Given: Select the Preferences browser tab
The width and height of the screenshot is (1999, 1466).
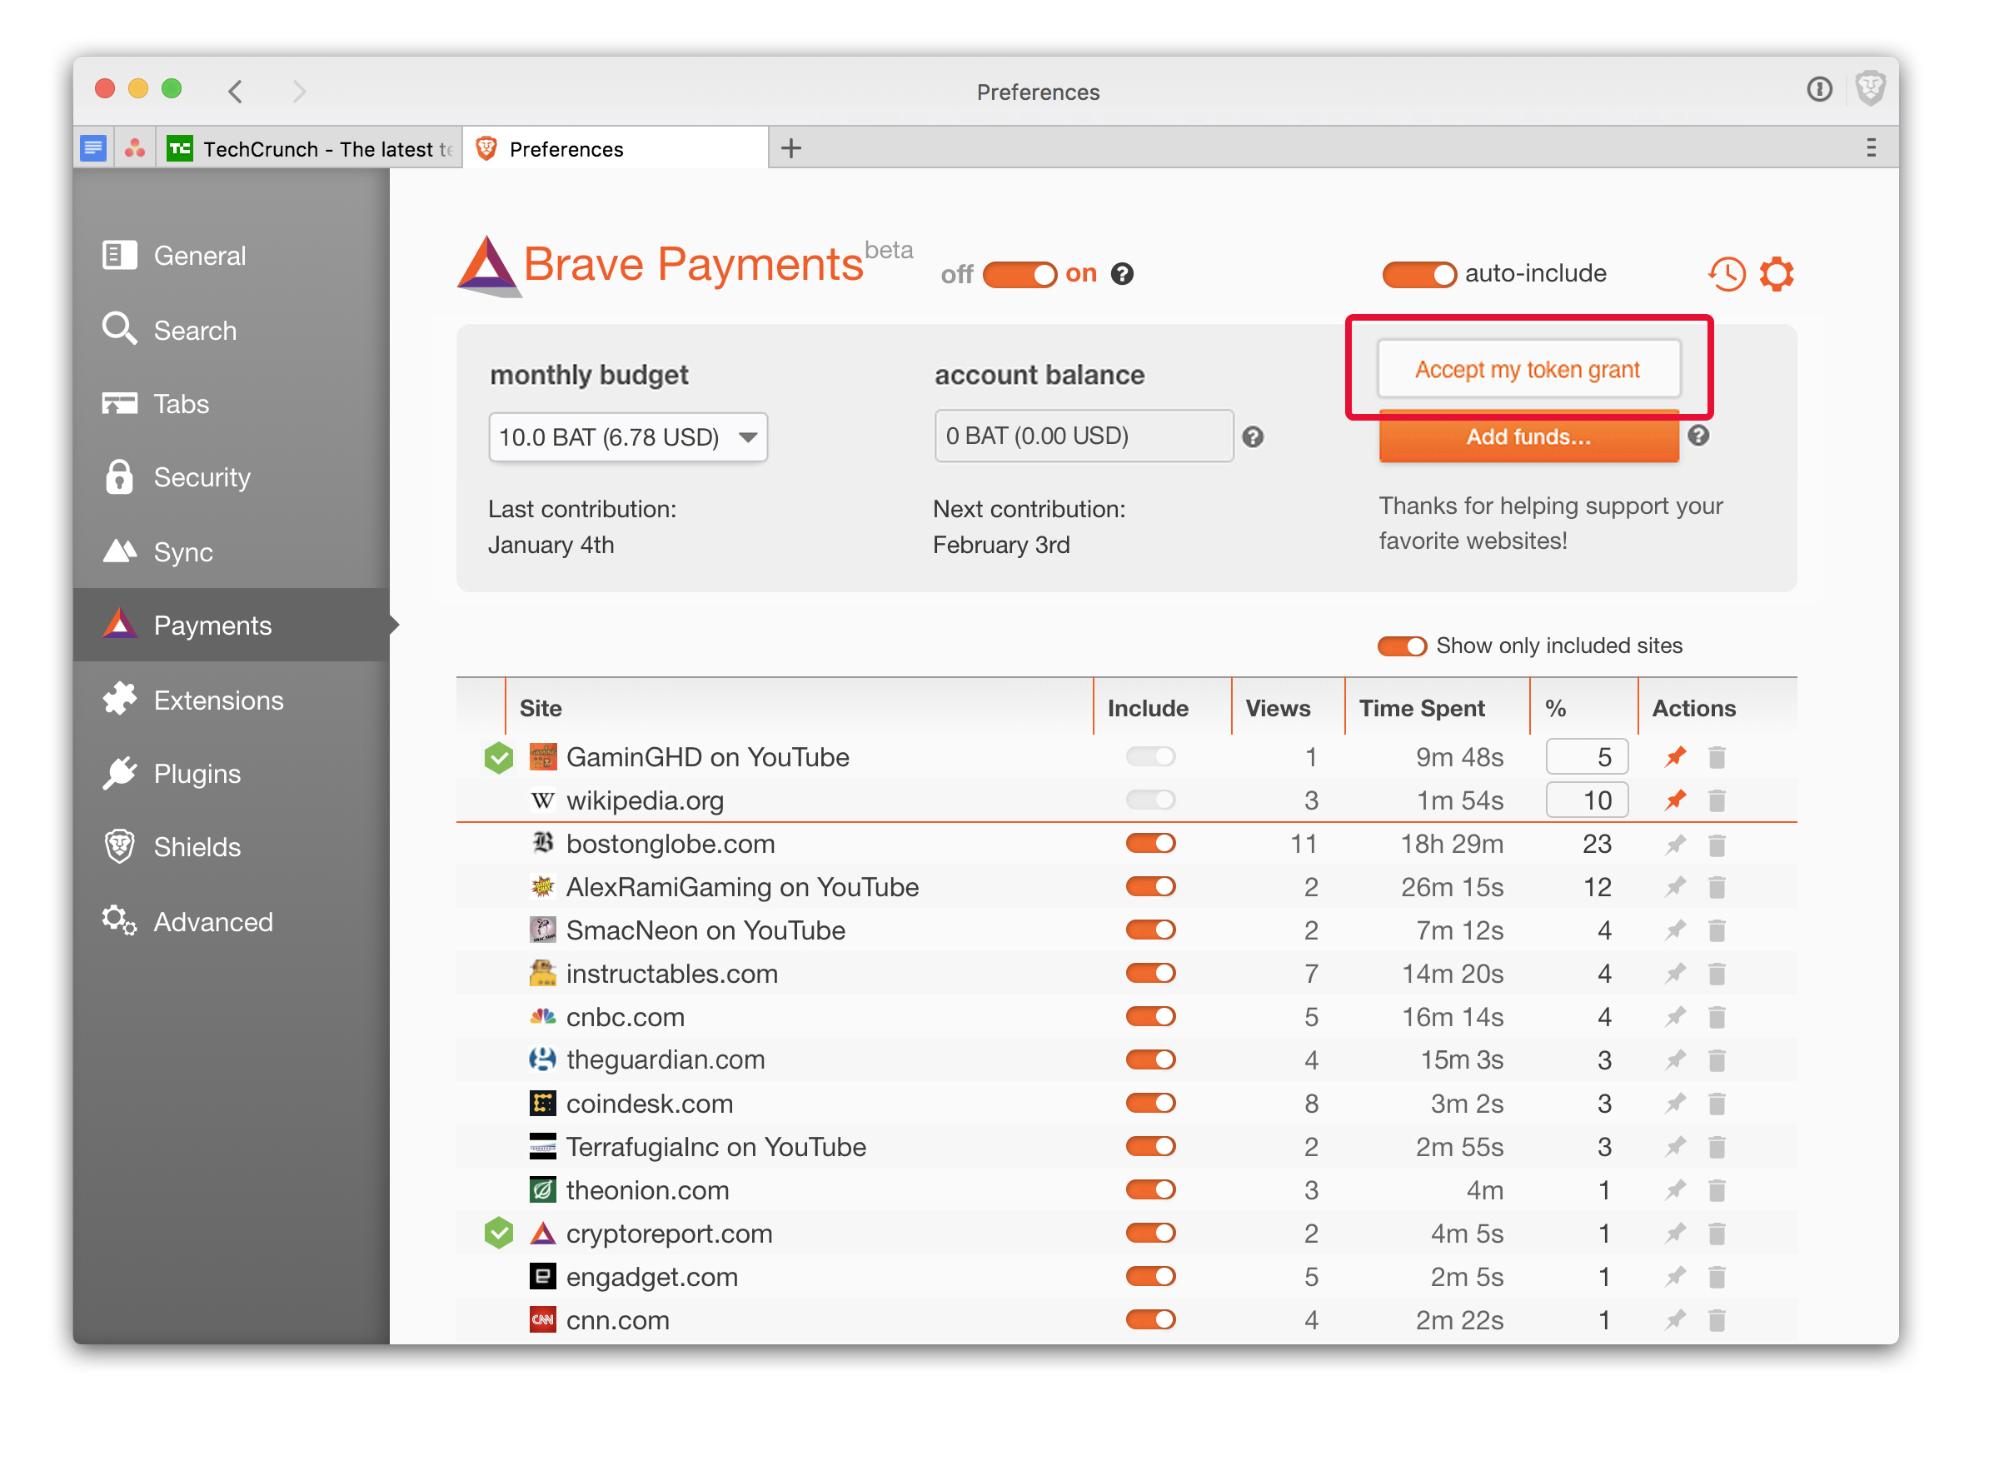Looking at the screenshot, I should (616, 148).
